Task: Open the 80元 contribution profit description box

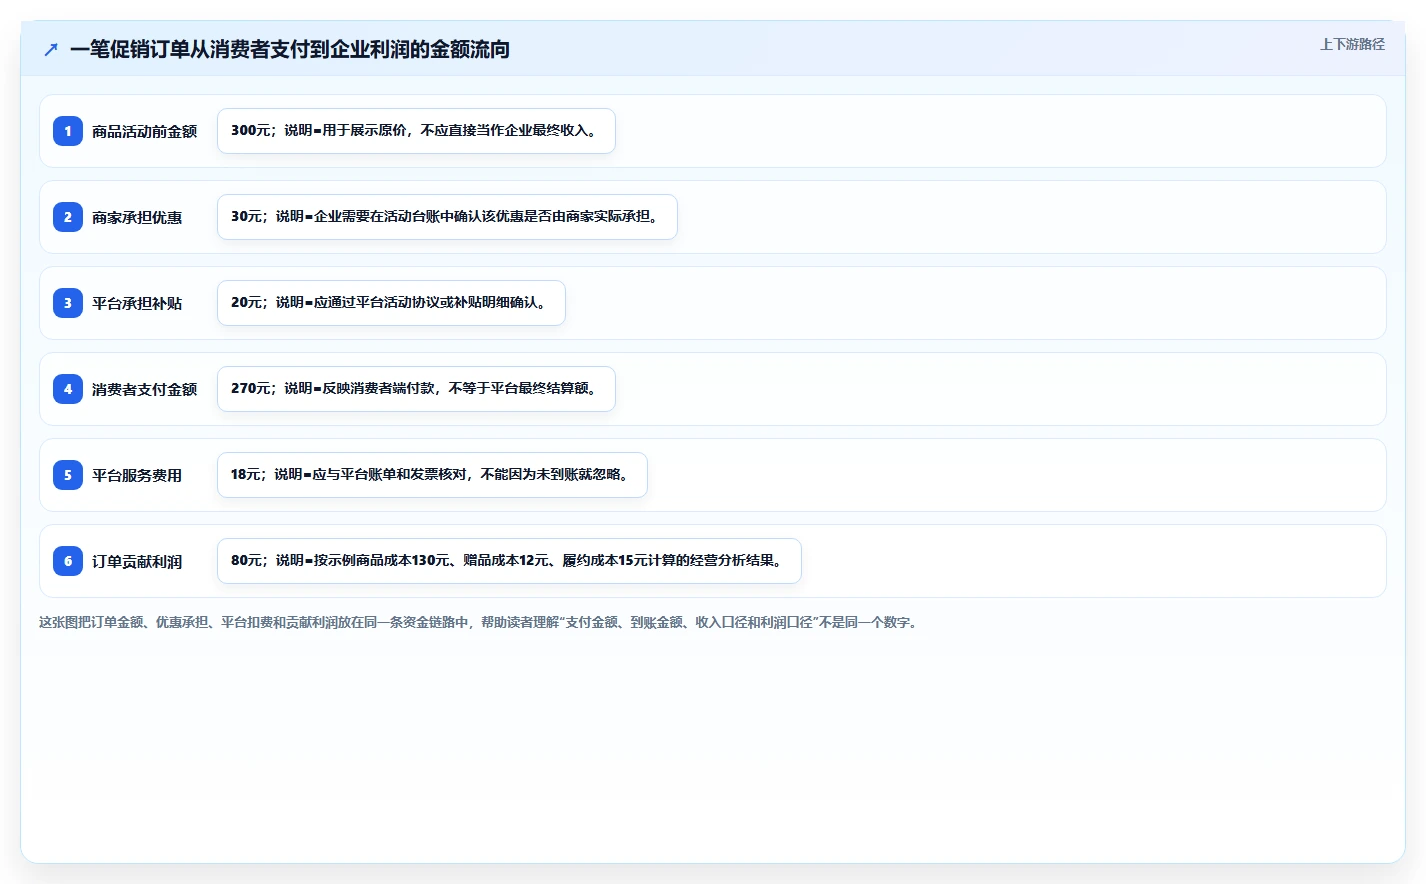Action: (509, 561)
